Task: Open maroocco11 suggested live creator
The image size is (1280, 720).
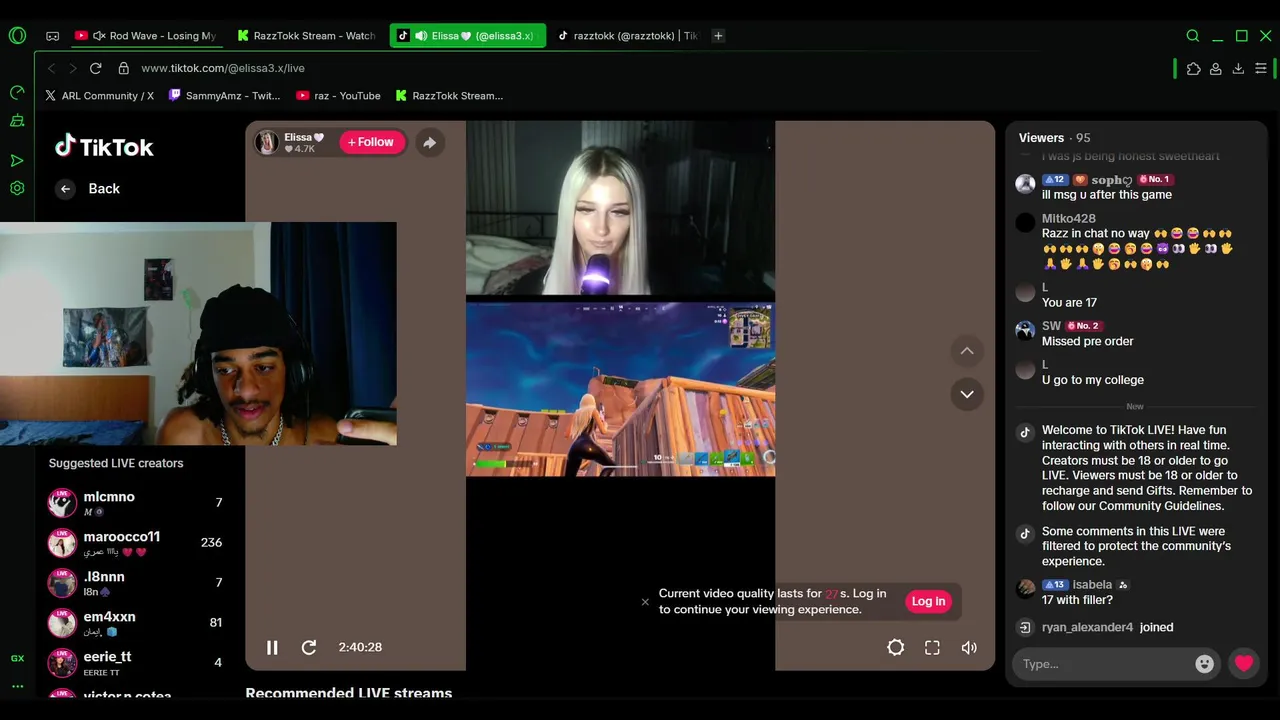Action: click(136, 543)
